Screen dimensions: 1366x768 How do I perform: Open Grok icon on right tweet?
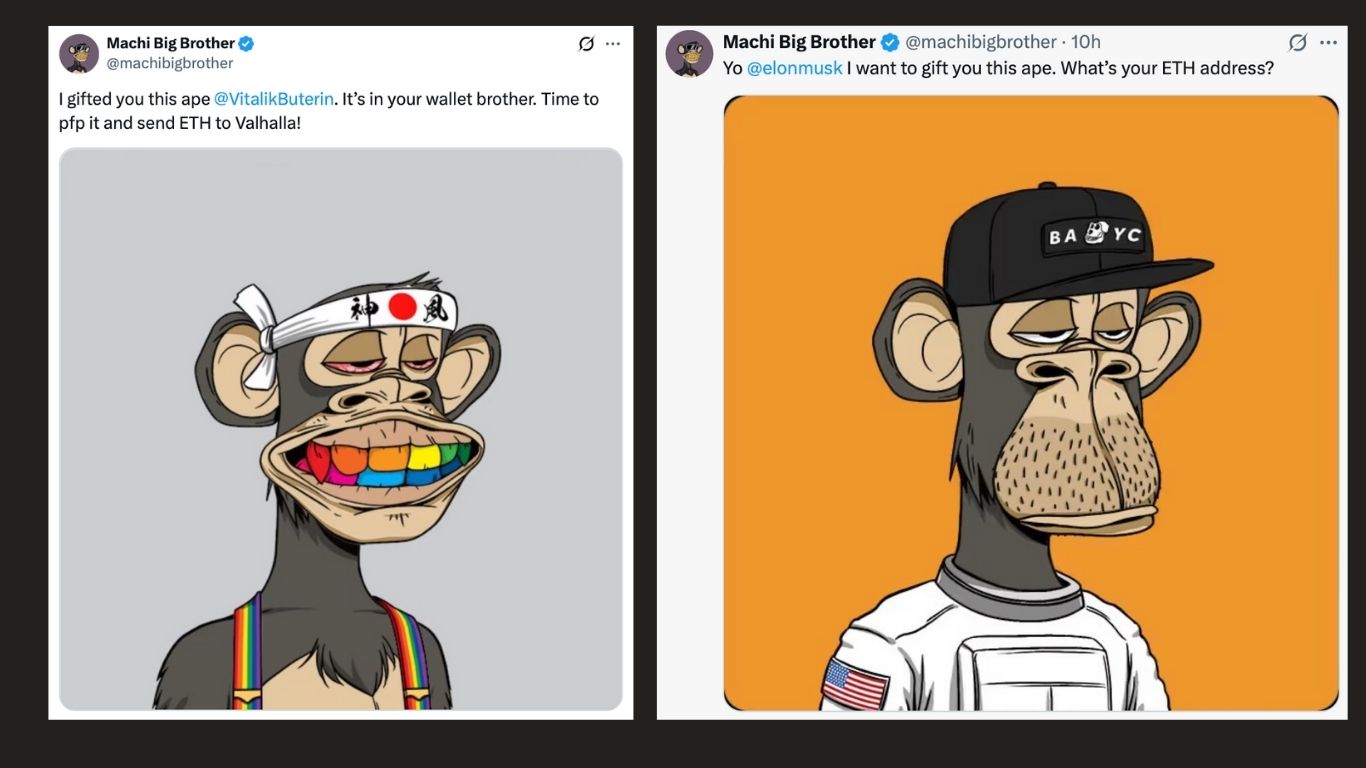coord(1298,42)
